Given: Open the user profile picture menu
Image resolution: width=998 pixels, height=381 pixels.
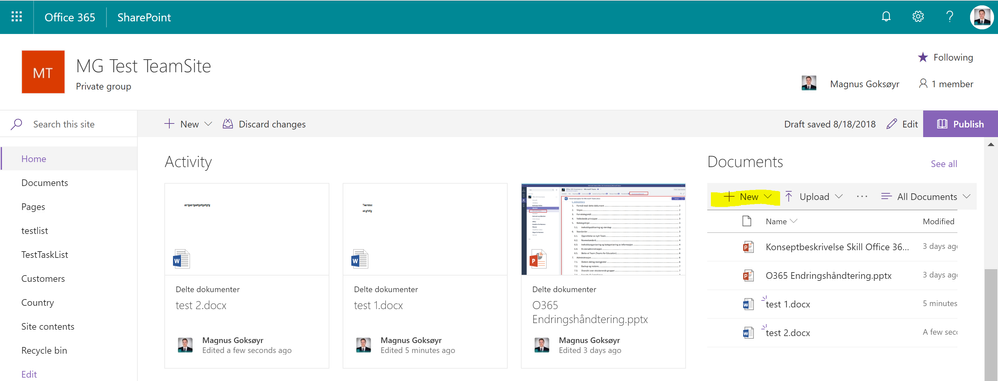Looking at the screenshot, I should [981, 17].
